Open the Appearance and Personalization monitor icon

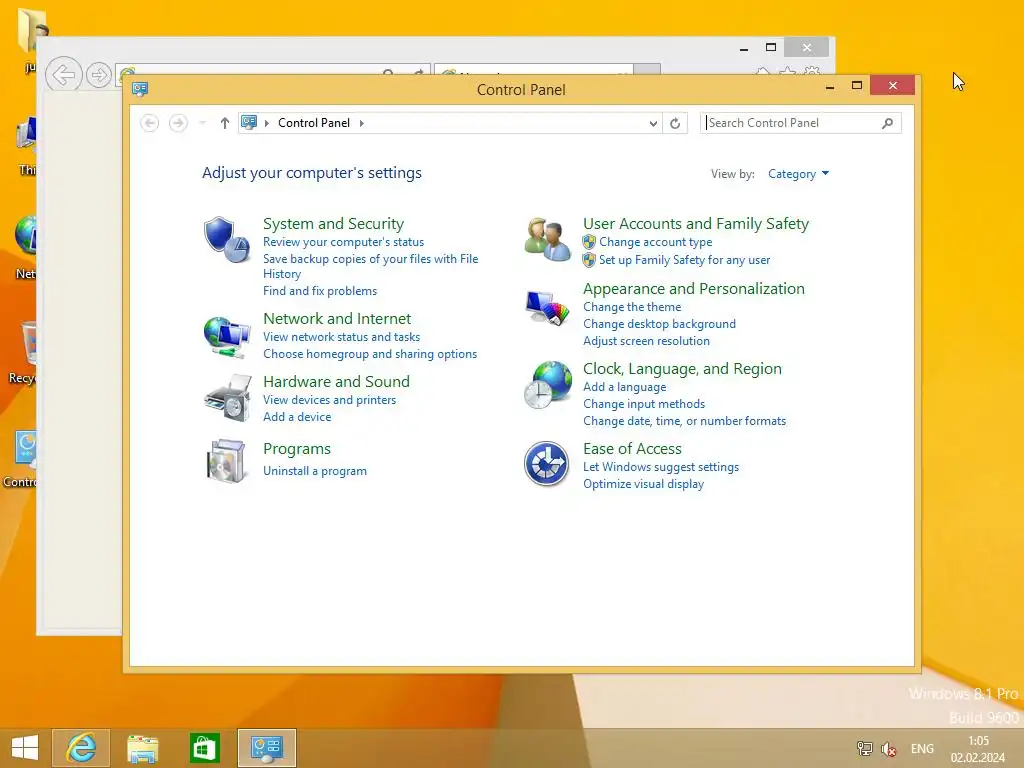click(547, 308)
